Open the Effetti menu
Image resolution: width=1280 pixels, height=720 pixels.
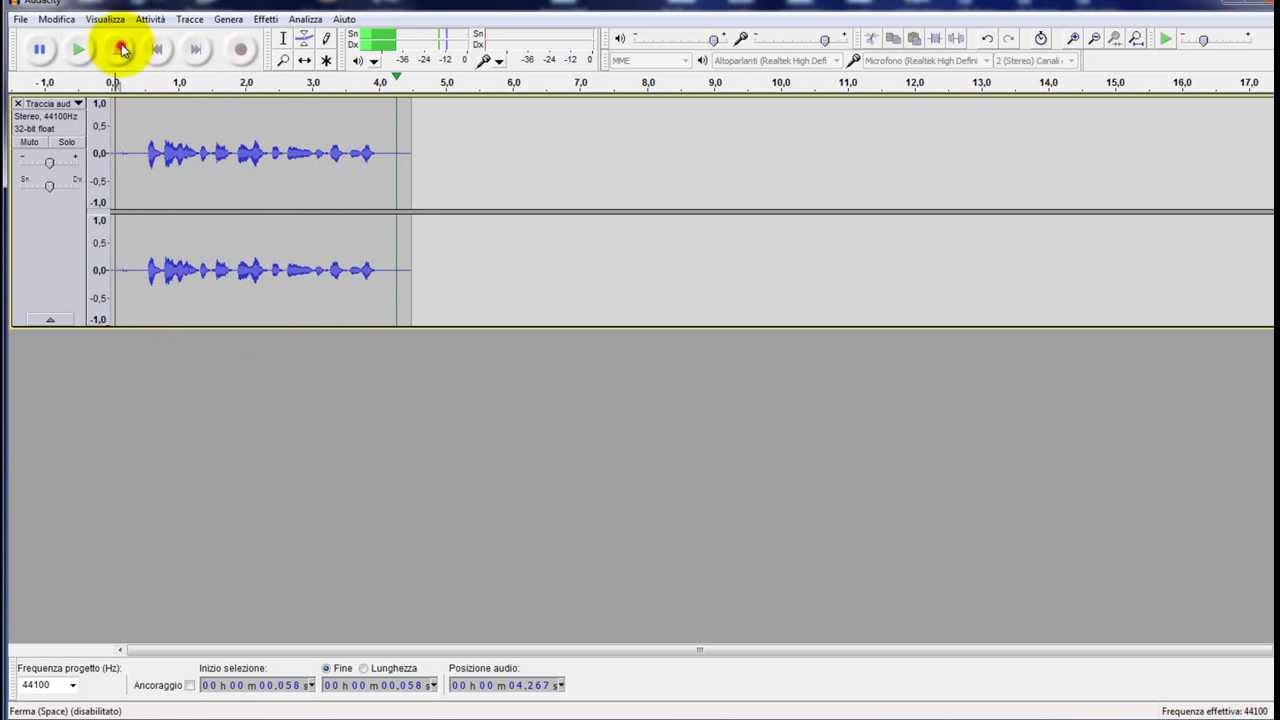point(265,19)
